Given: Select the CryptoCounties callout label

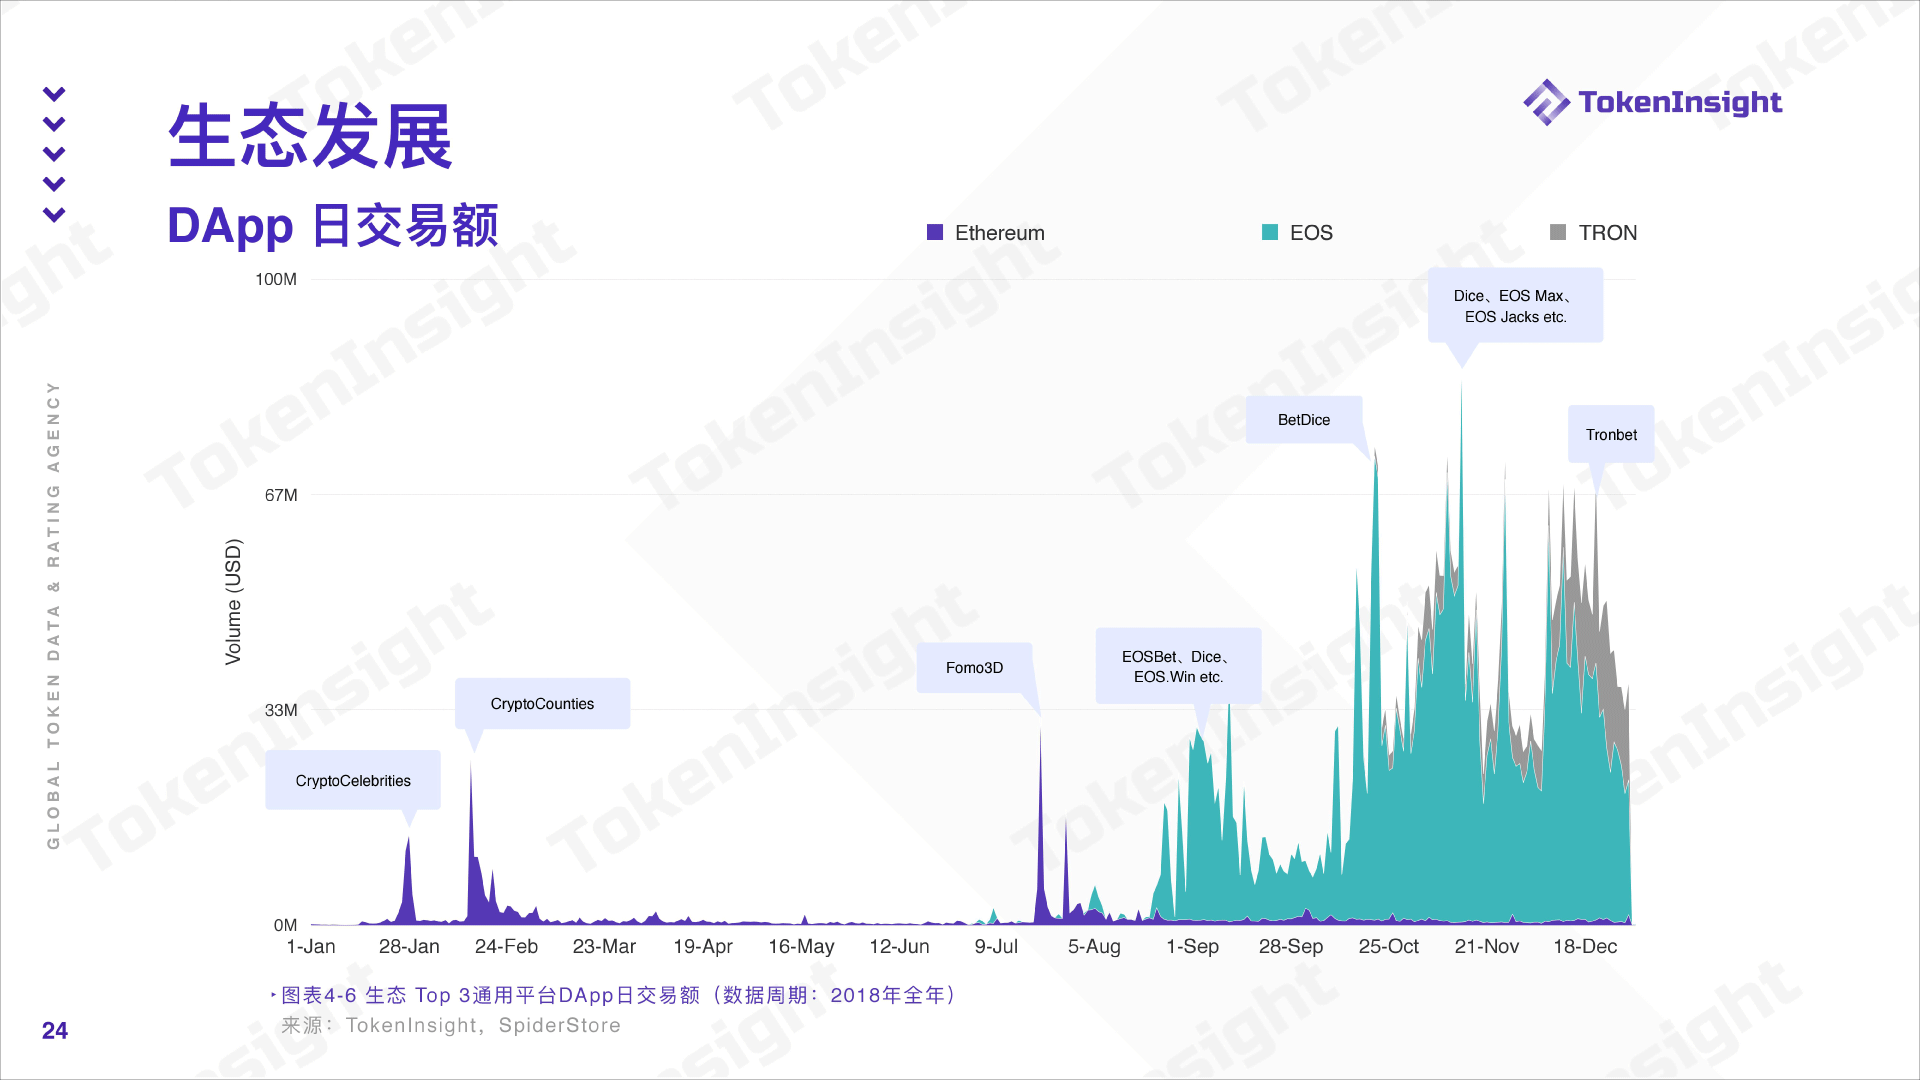Looking at the screenshot, I should [542, 703].
